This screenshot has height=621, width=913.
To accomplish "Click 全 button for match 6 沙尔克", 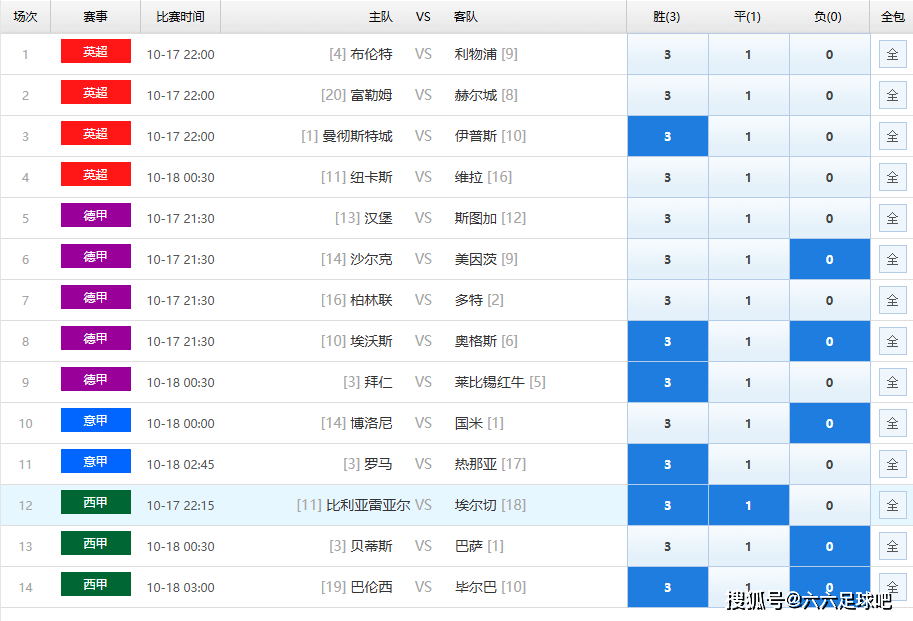I will (892, 260).
